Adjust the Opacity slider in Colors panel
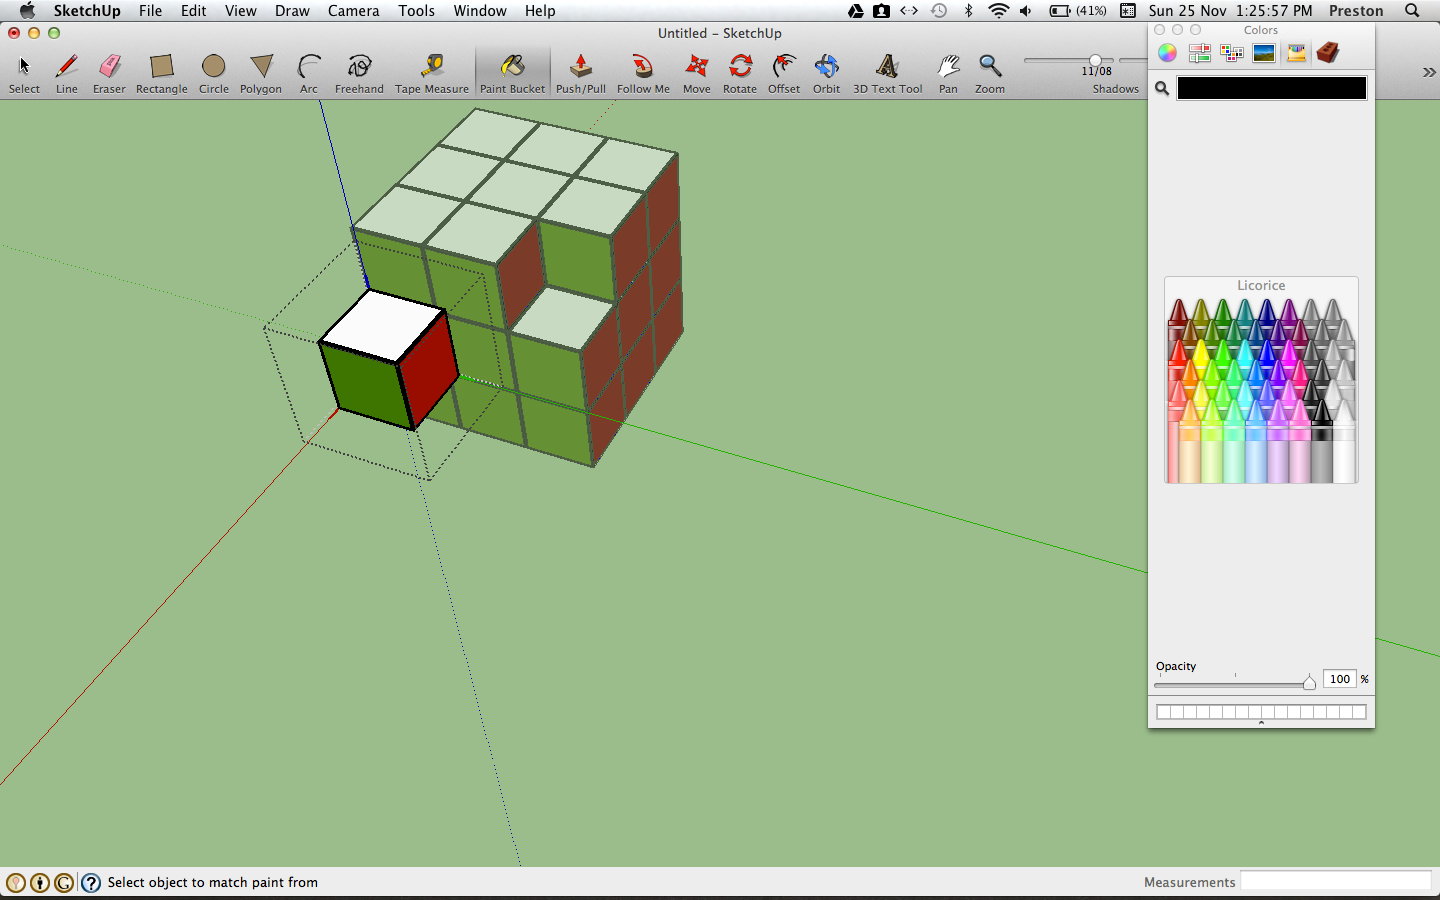This screenshot has height=900, width=1440. pos(1310,682)
